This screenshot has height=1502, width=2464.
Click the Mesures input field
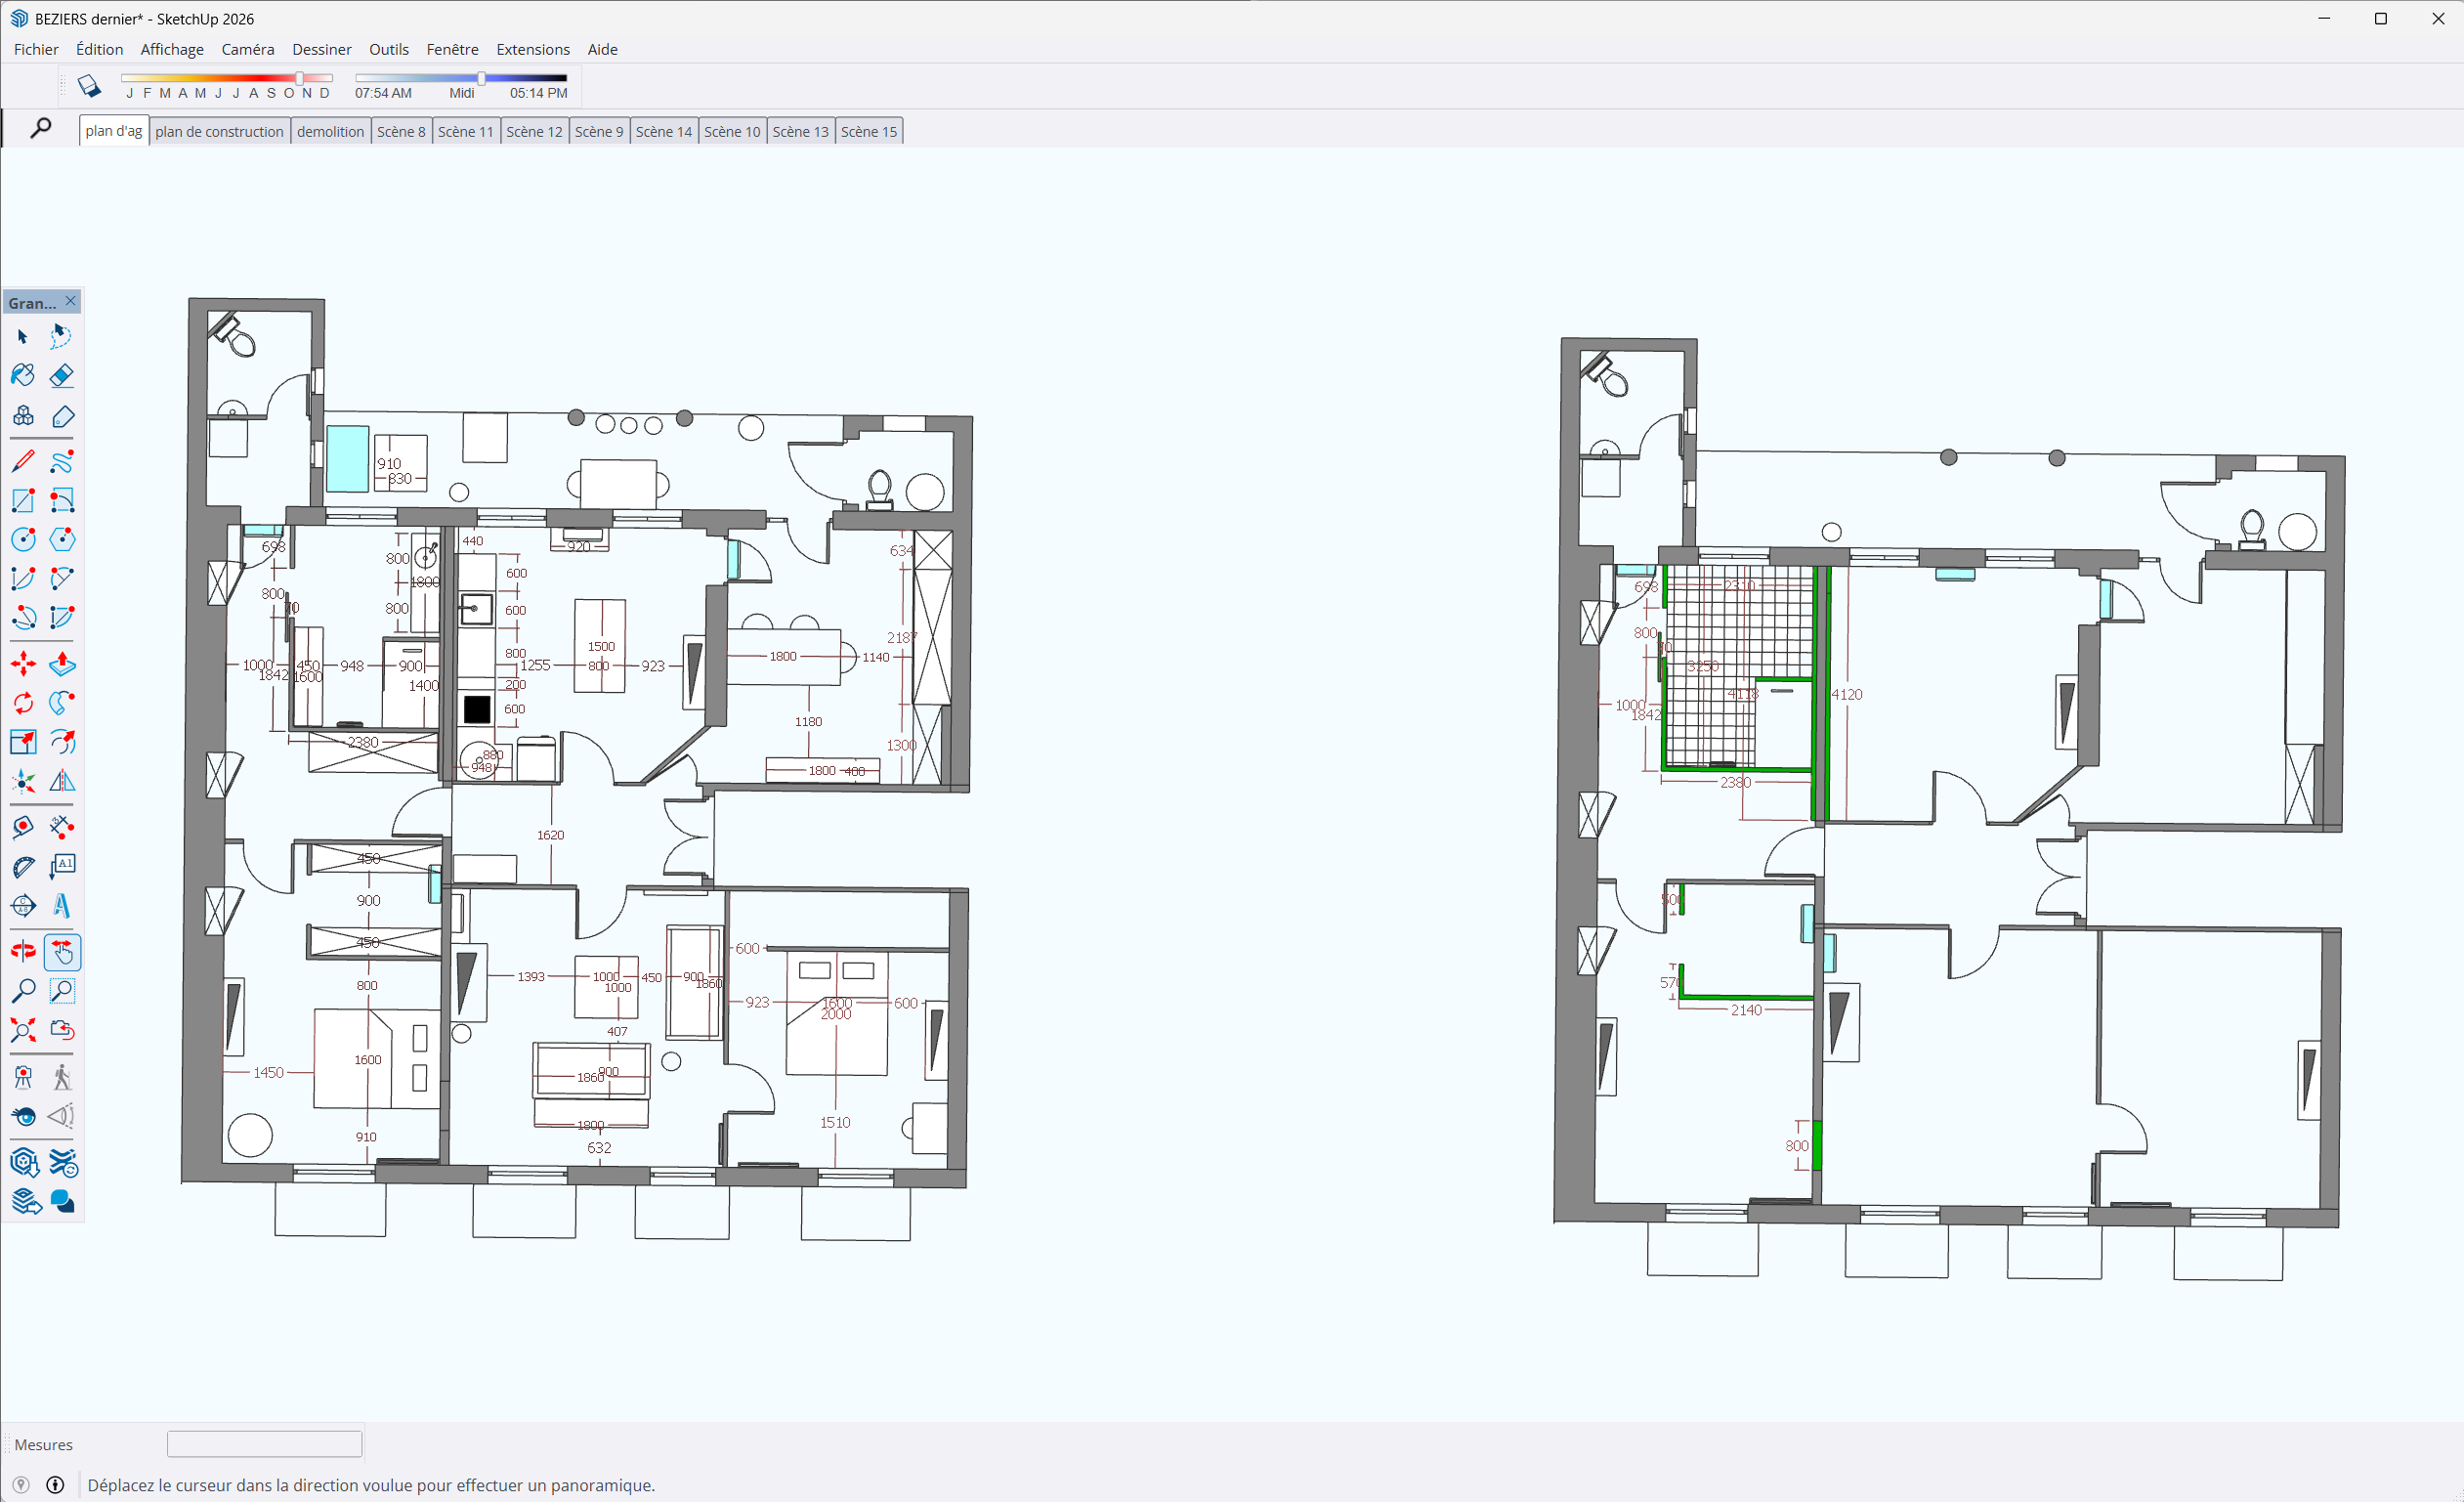point(264,1443)
